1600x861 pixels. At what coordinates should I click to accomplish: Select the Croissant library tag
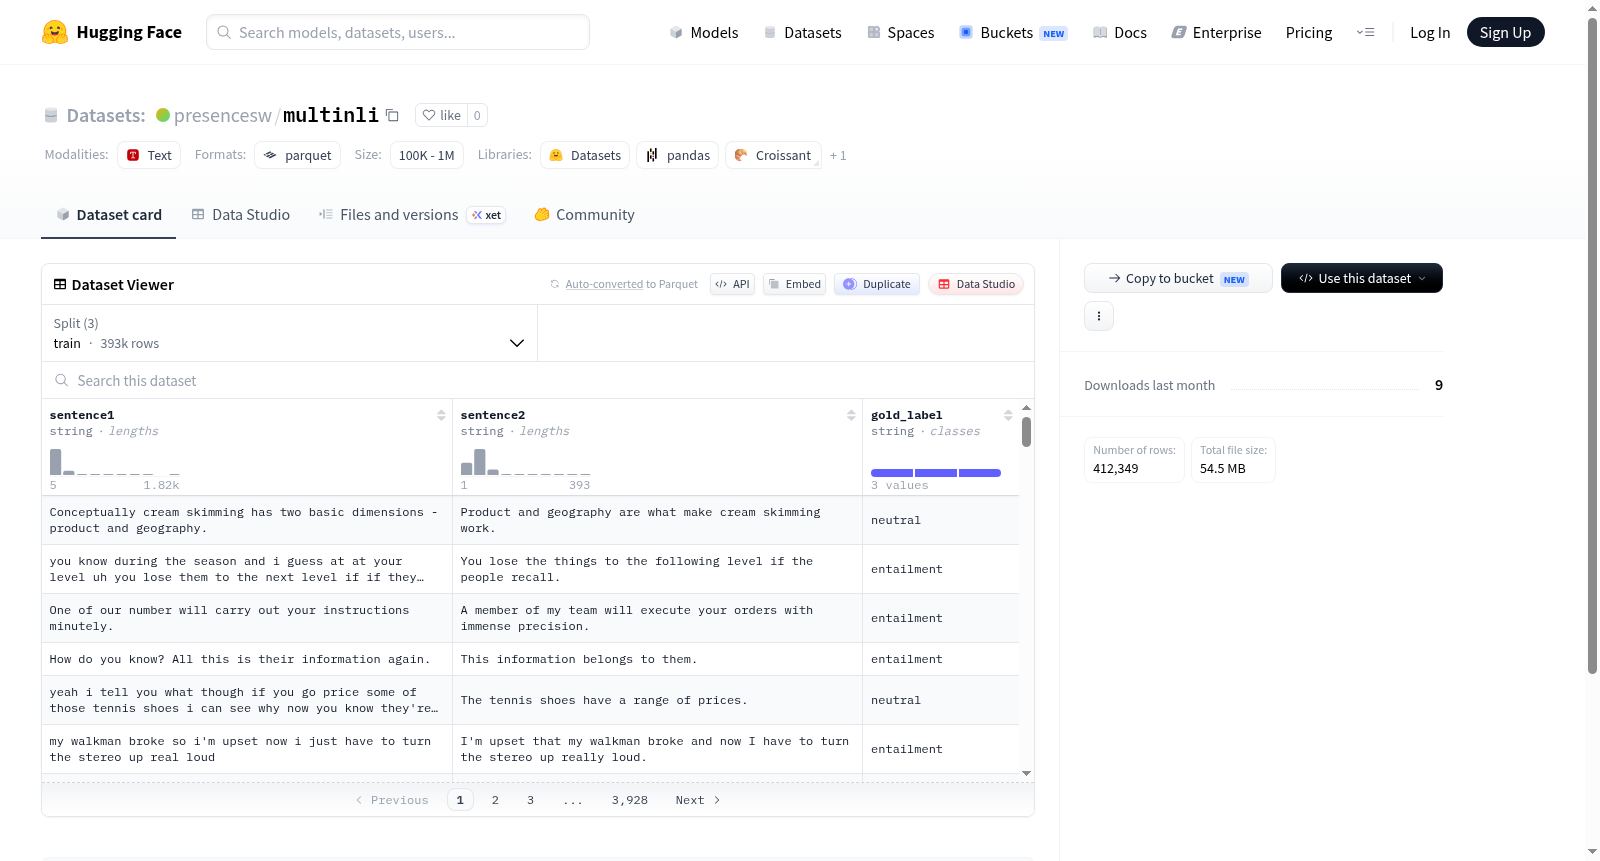773,155
